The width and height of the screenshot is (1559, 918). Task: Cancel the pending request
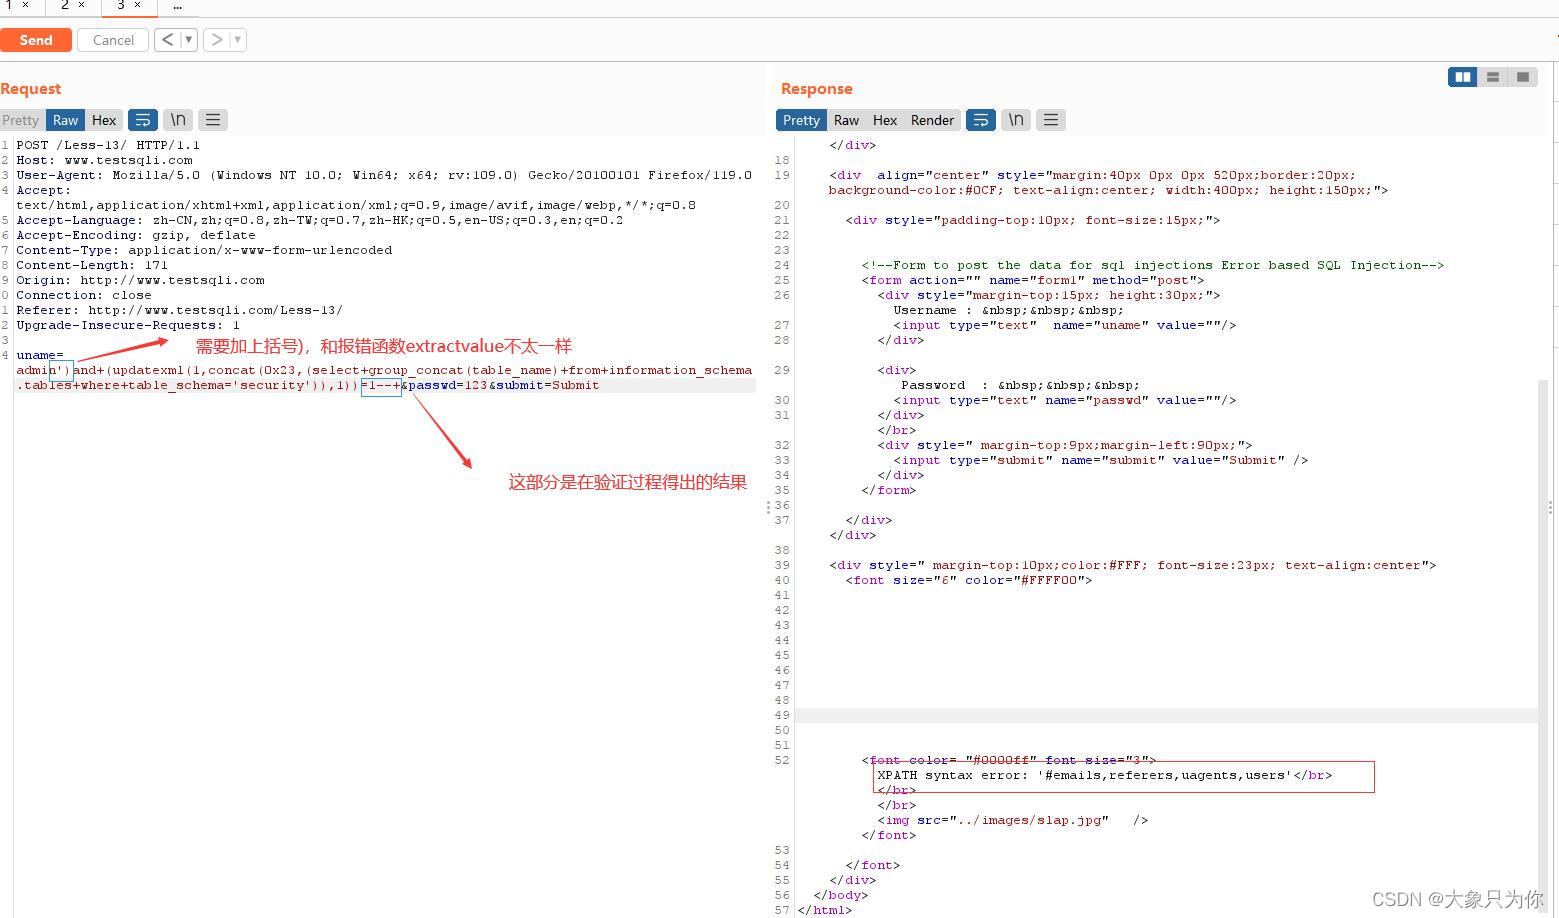pyautogui.click(x=113, y=40)
